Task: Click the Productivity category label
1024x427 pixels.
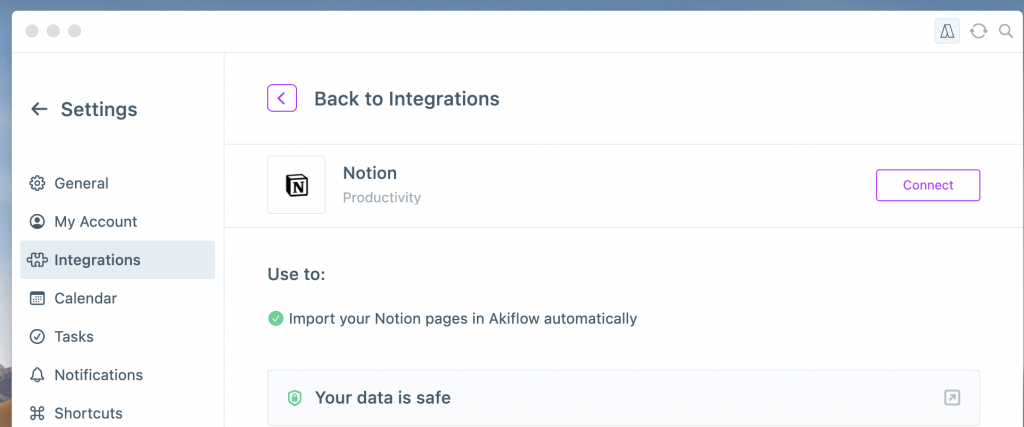Action: click(382, 197)
